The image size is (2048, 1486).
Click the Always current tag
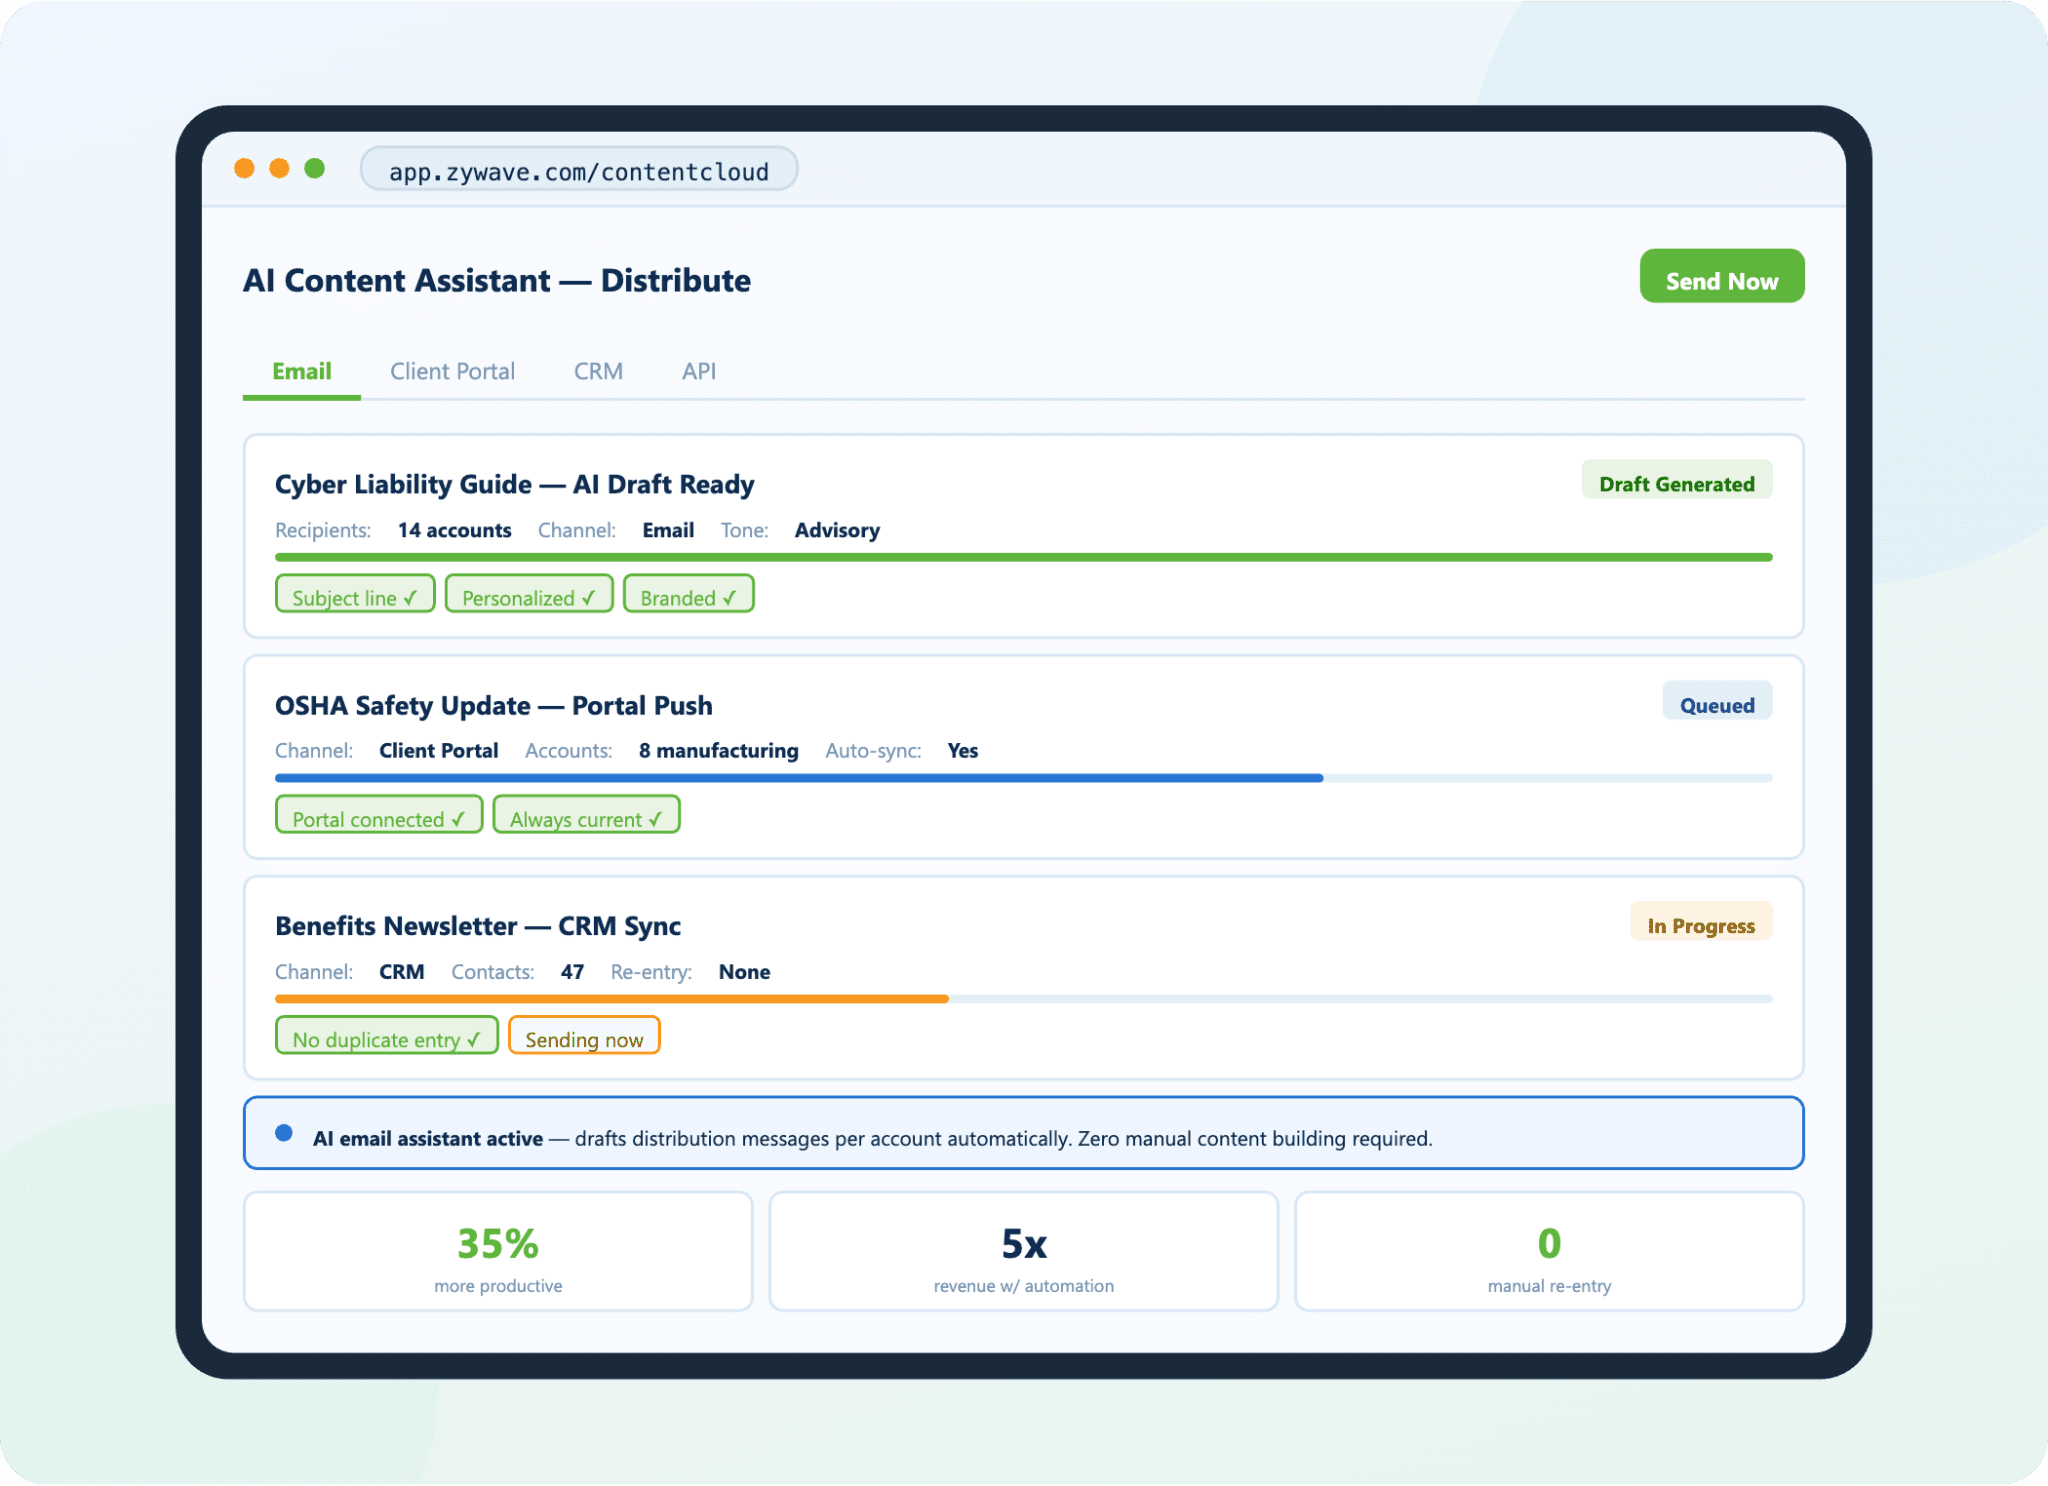tap(586, 817)
